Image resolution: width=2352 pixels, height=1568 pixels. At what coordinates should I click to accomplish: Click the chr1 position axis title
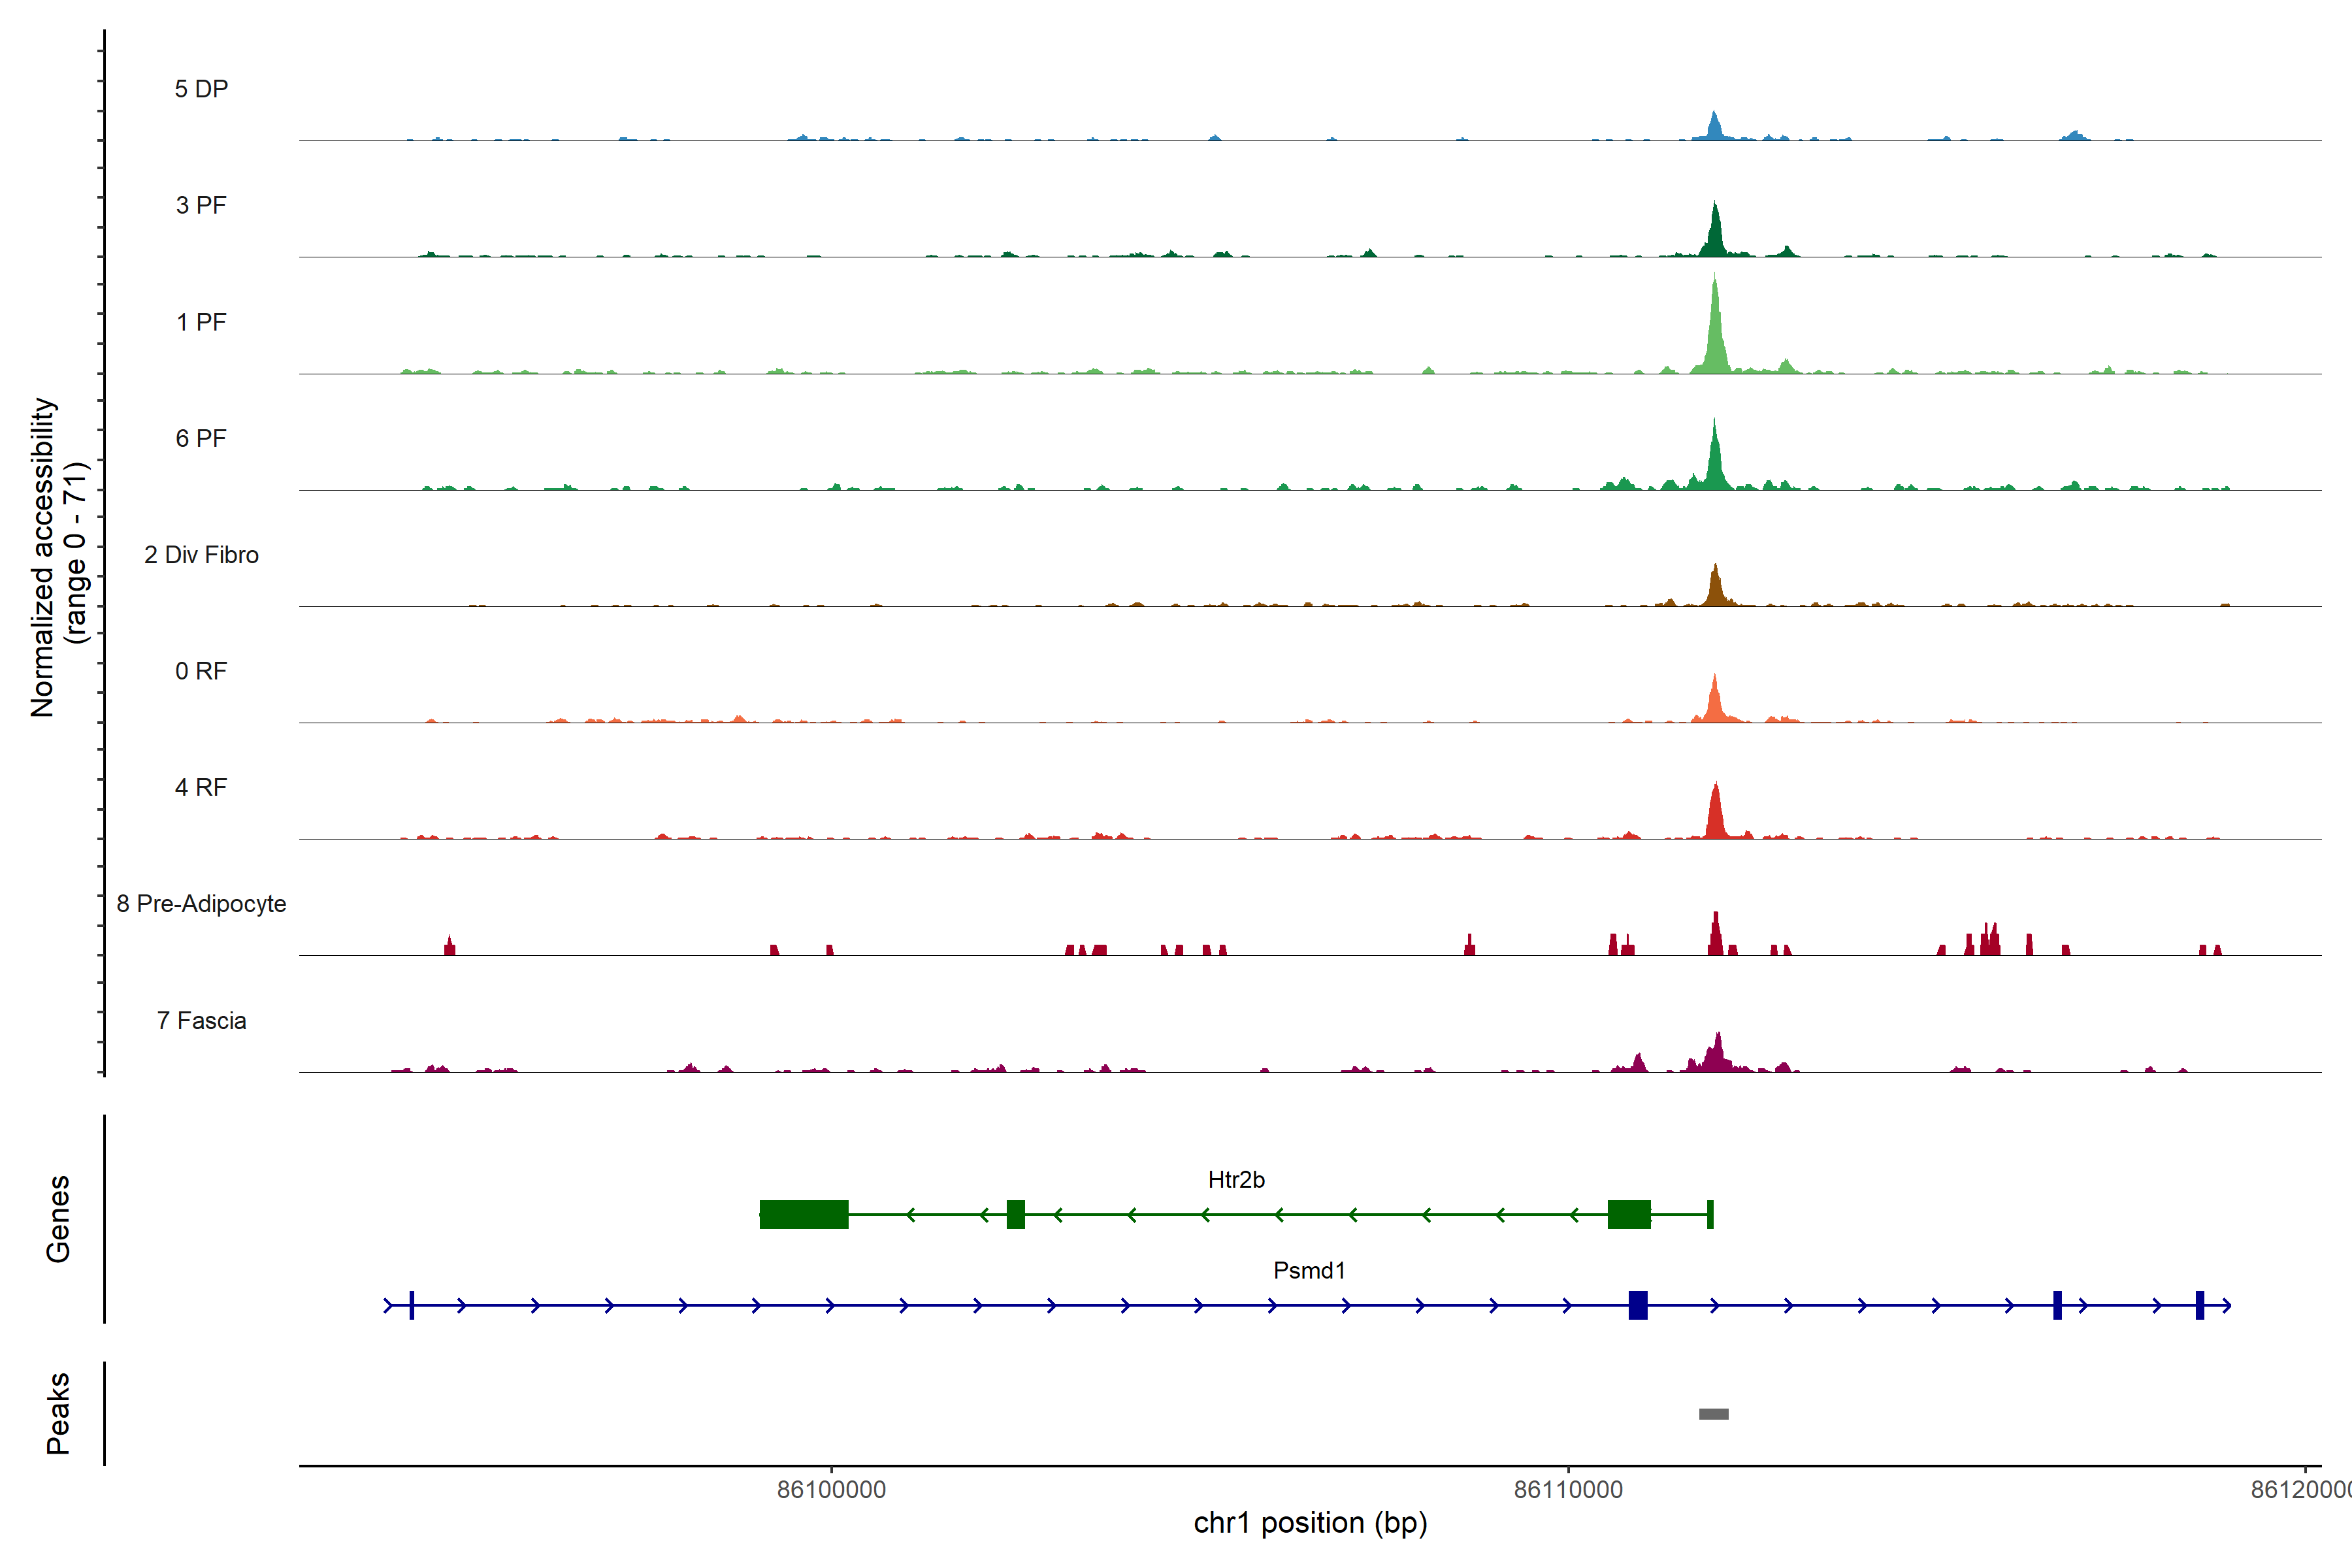1310,1523
